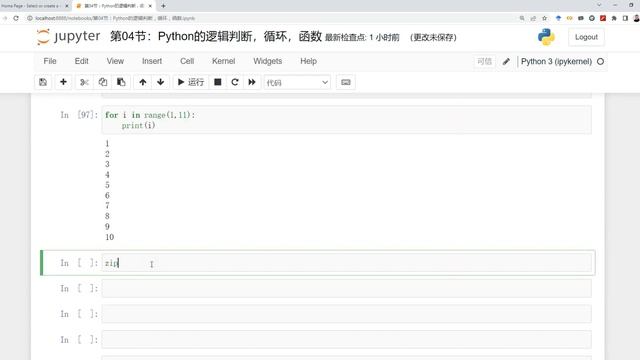Insert a cell below with the plus icon
The image size is (640, 360).
coord(63,82)
